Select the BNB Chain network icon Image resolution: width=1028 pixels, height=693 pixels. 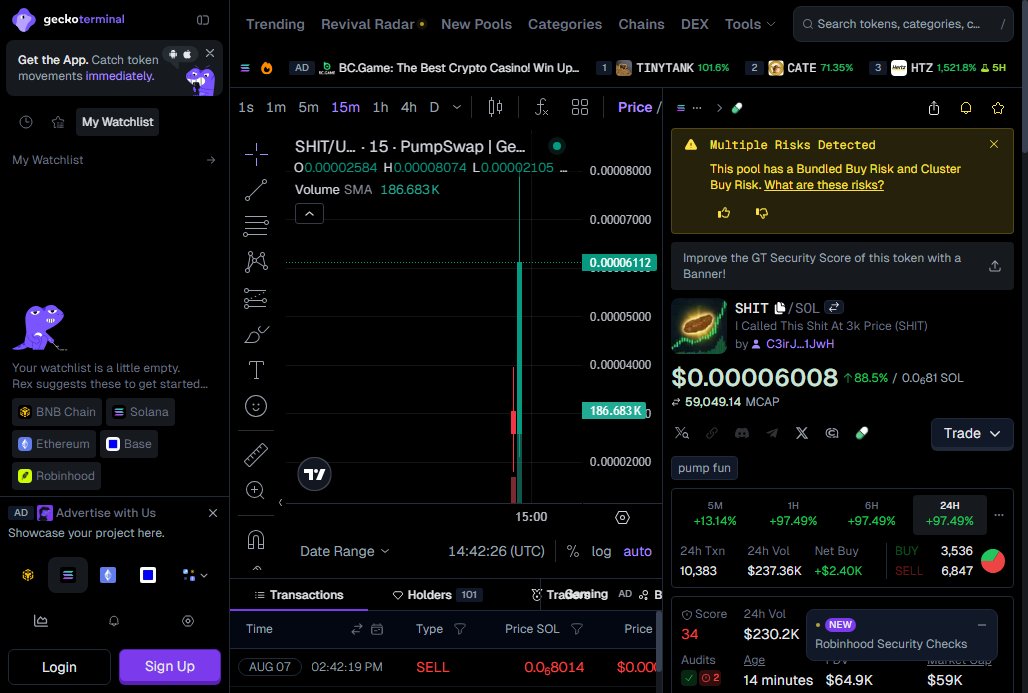pos(28,575)
